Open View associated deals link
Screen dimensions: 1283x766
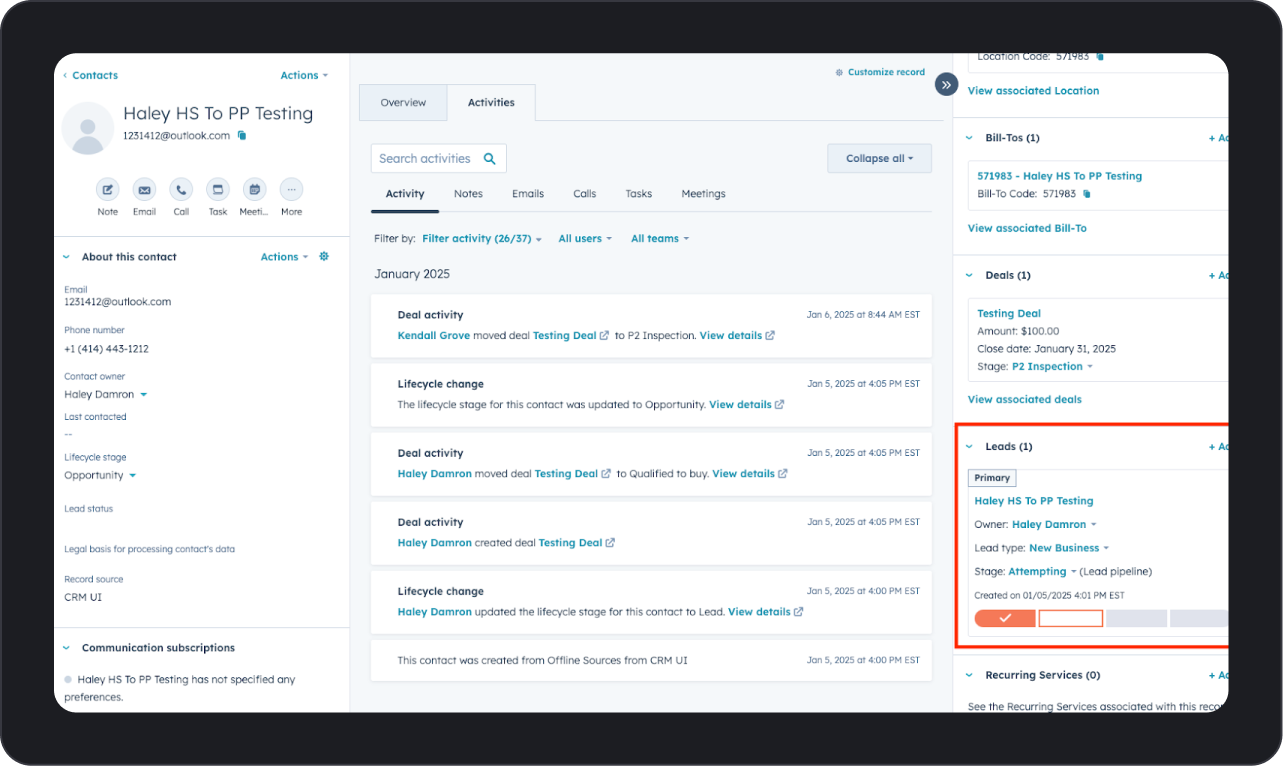pos(1024,400)
